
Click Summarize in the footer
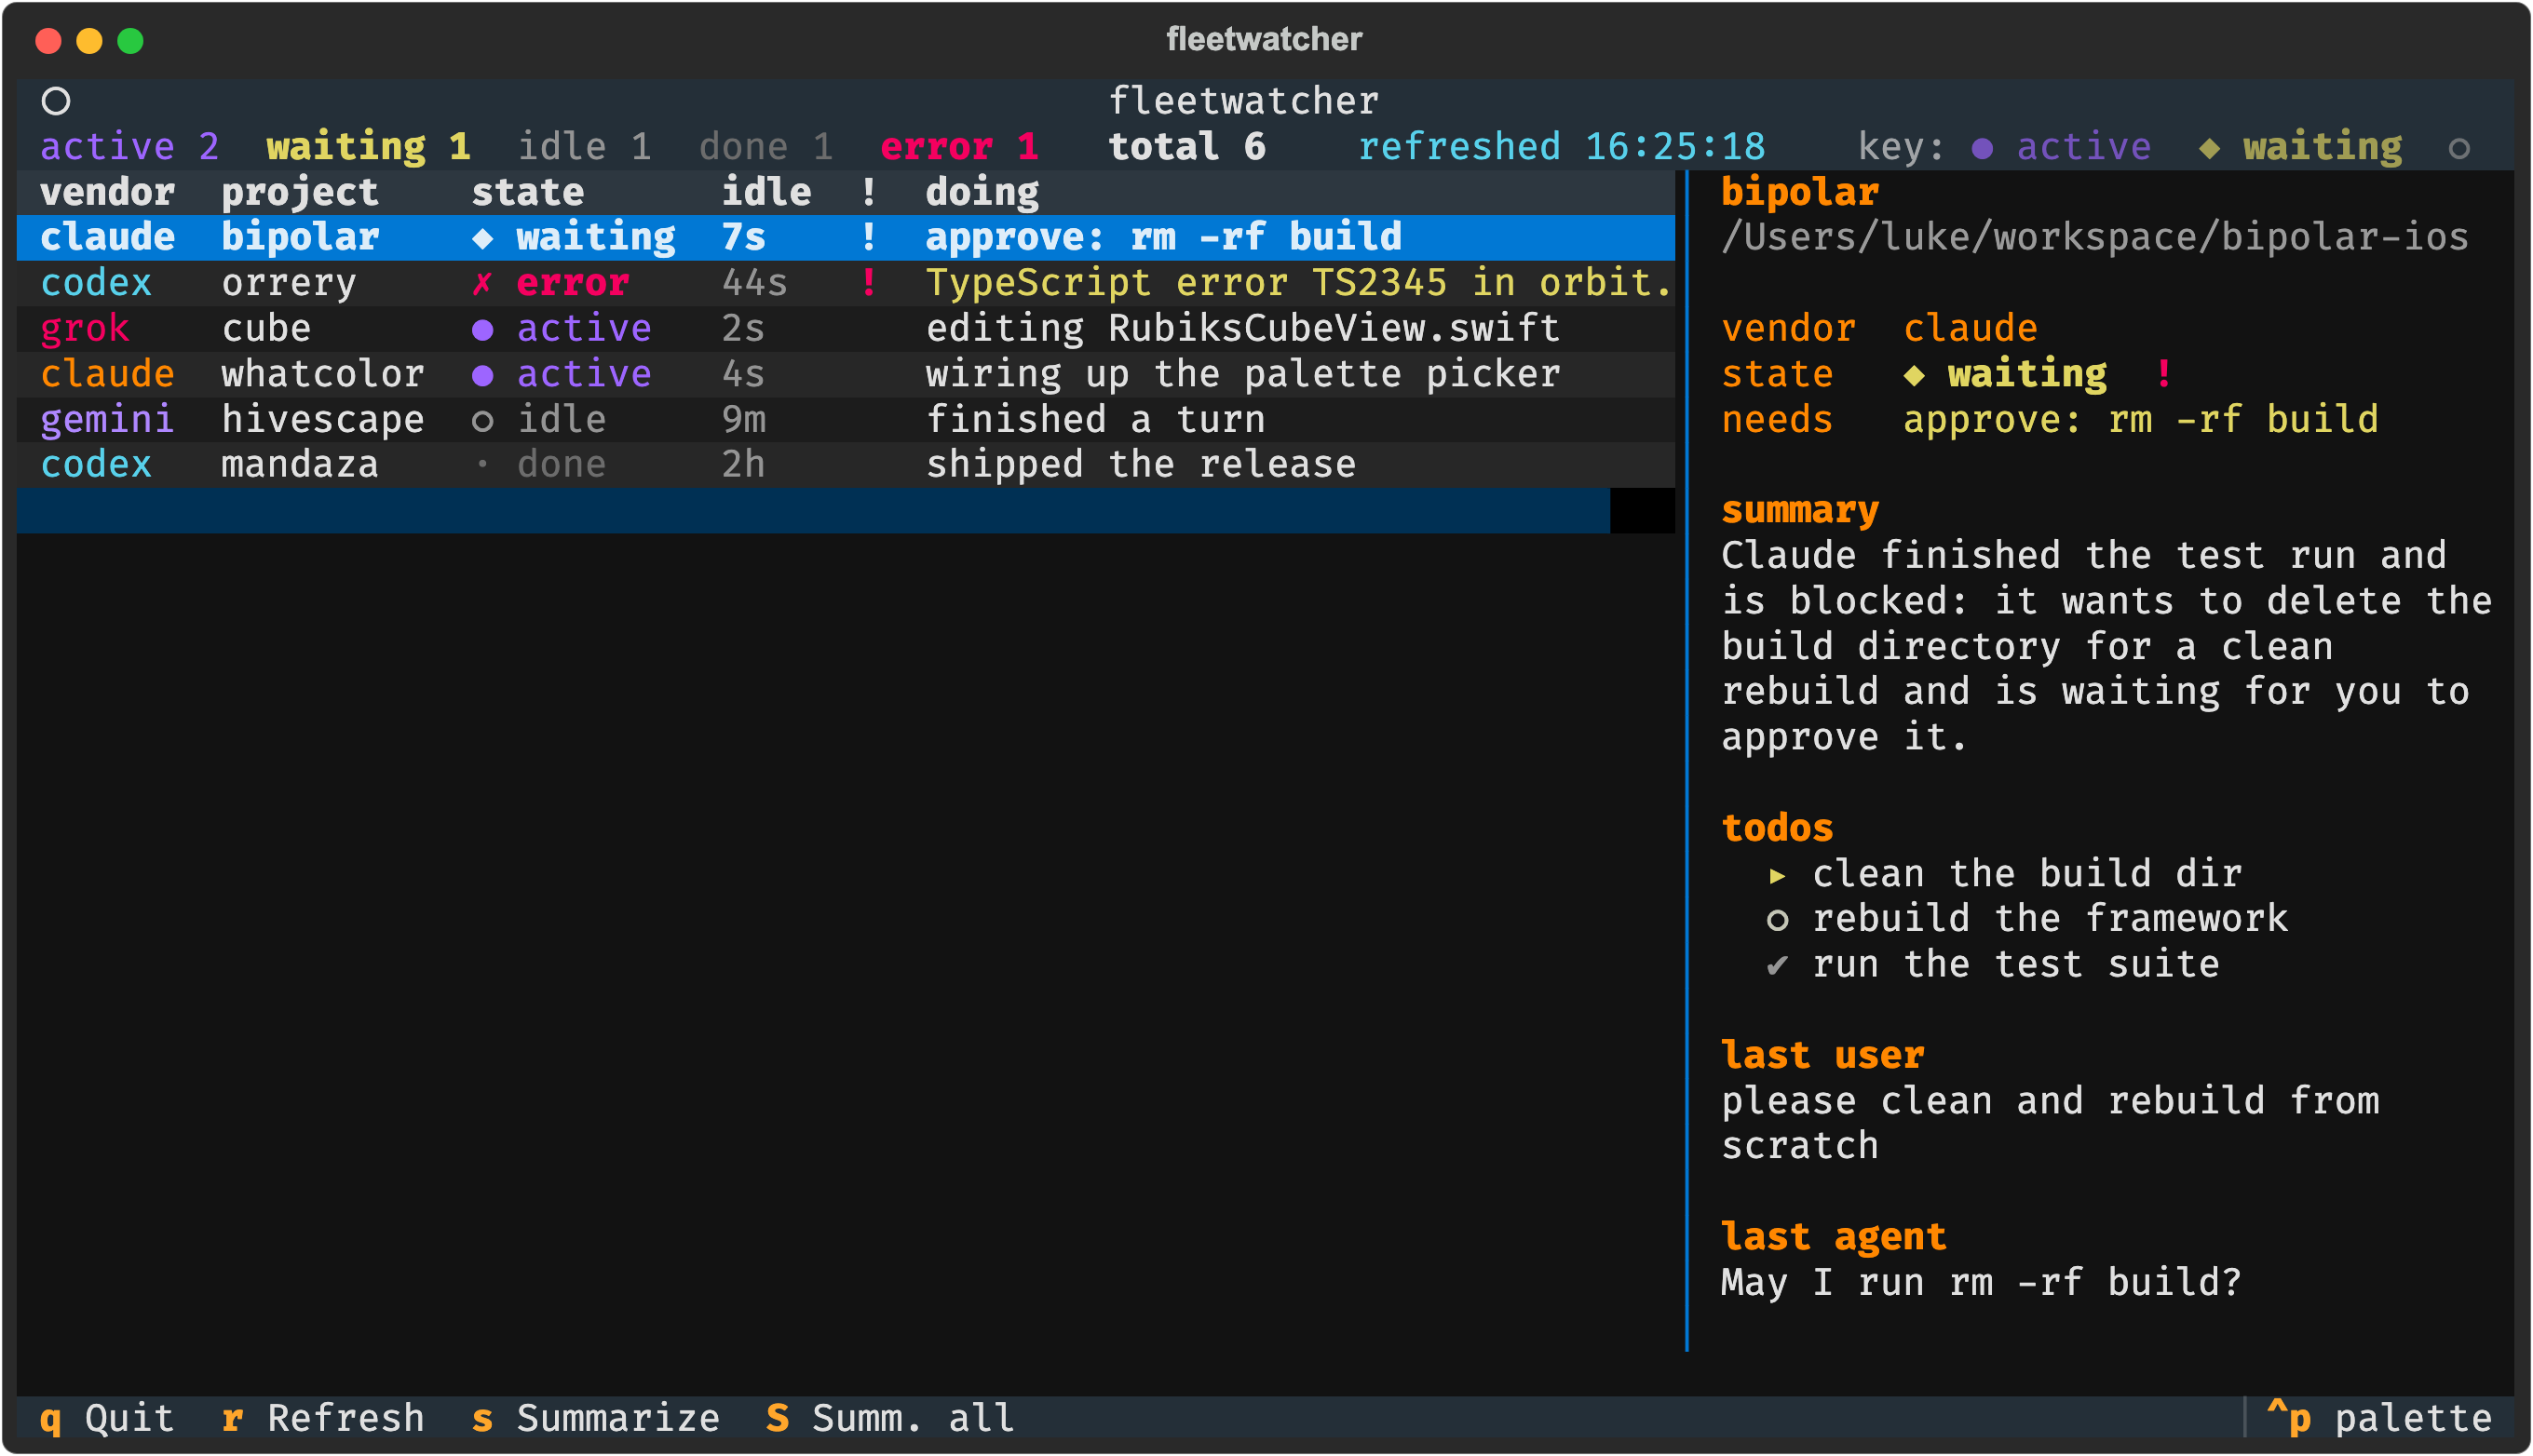click(x=595, y=1418)
